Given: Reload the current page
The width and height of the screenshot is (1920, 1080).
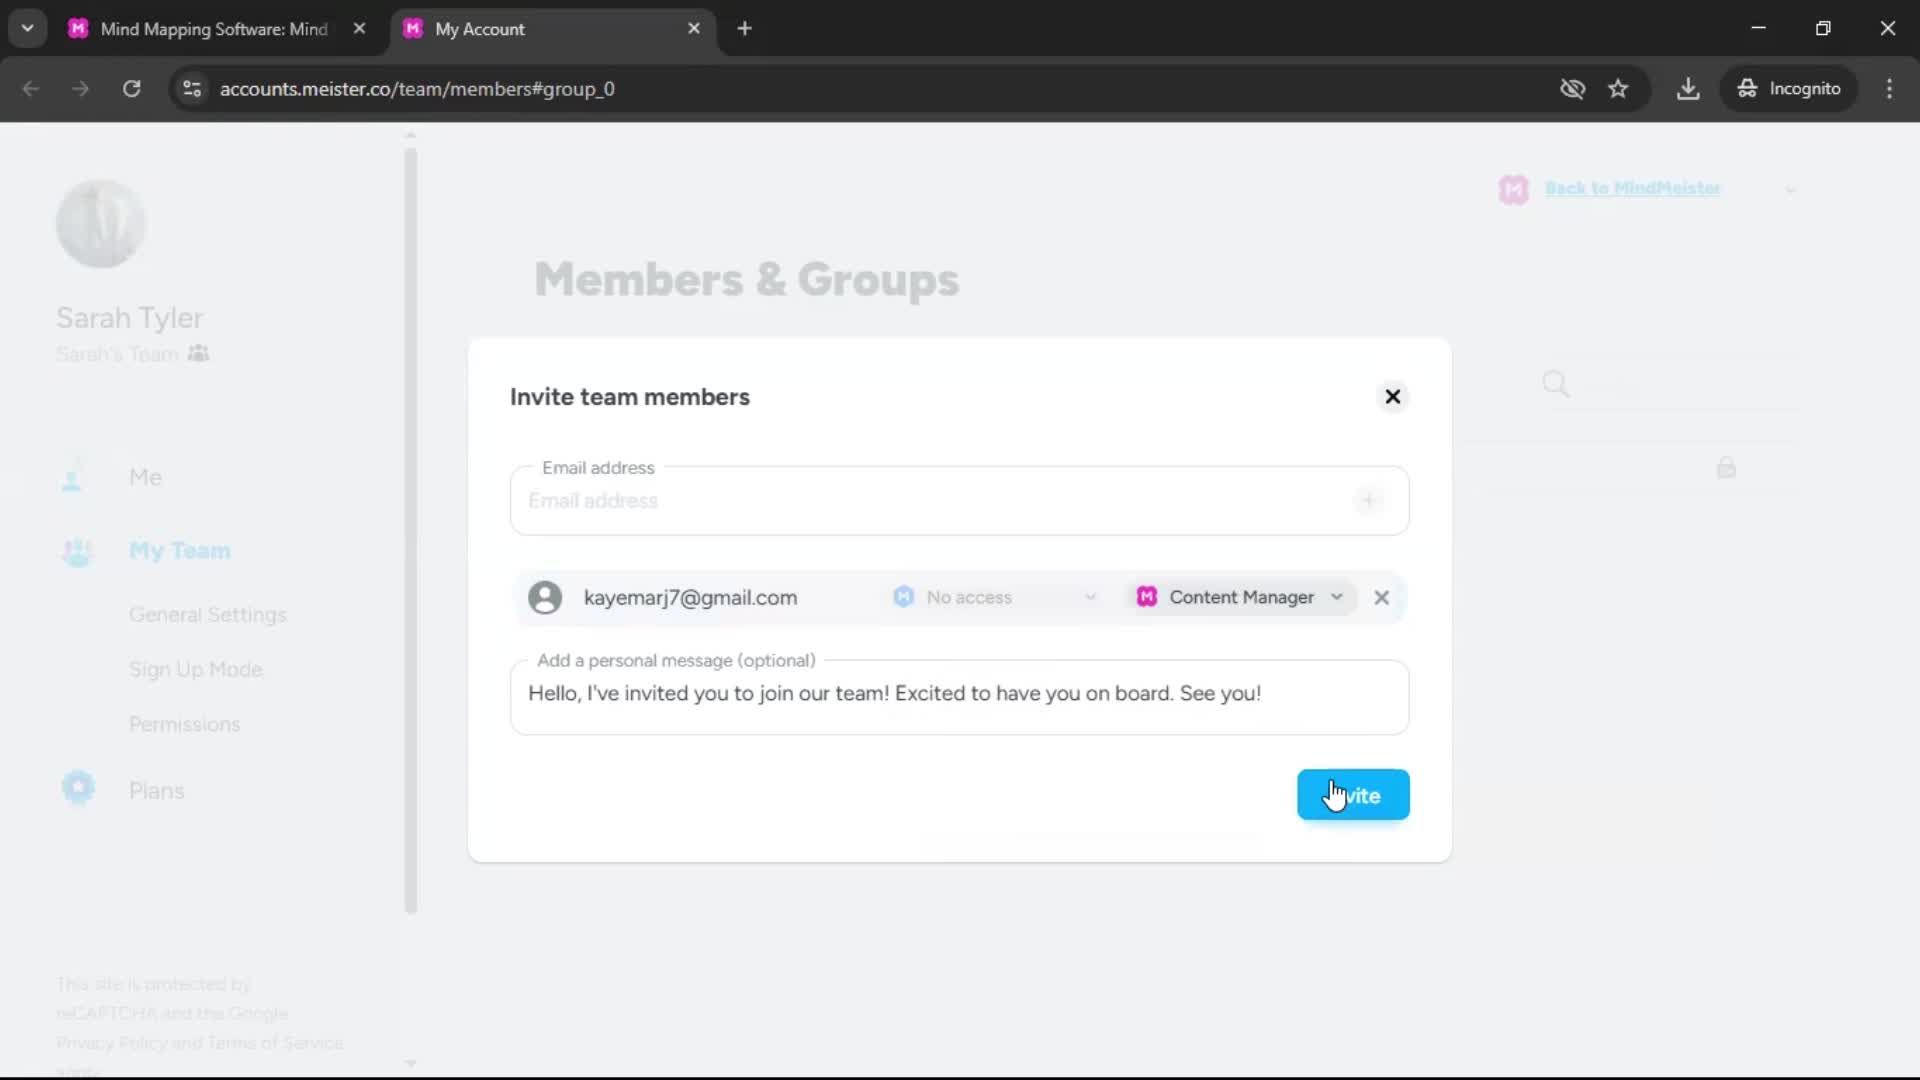Looking at the screenshot, I should (x=131, y=89).
